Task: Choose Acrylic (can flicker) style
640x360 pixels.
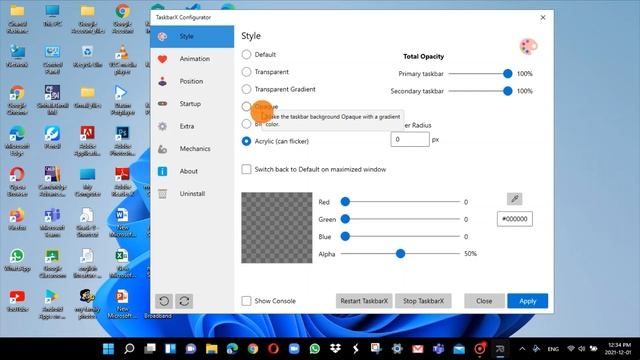Action: pyautogui.click(x=246, y=141)
